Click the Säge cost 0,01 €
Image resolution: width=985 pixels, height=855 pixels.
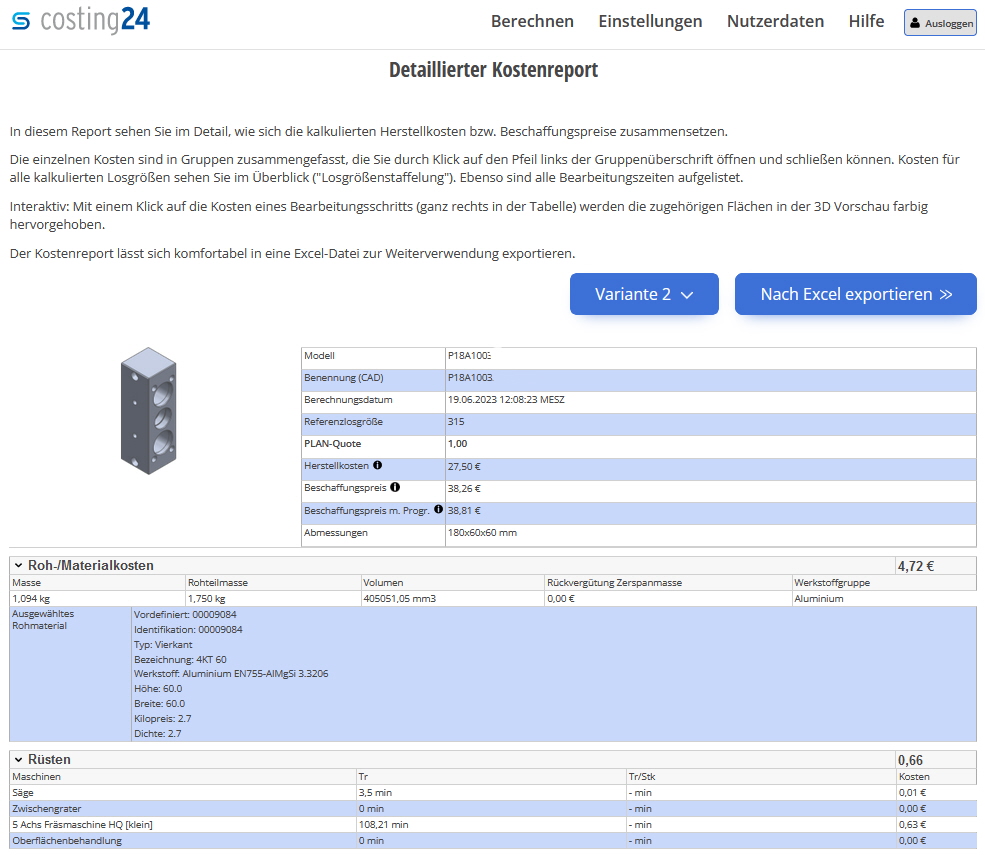[912, 792]
